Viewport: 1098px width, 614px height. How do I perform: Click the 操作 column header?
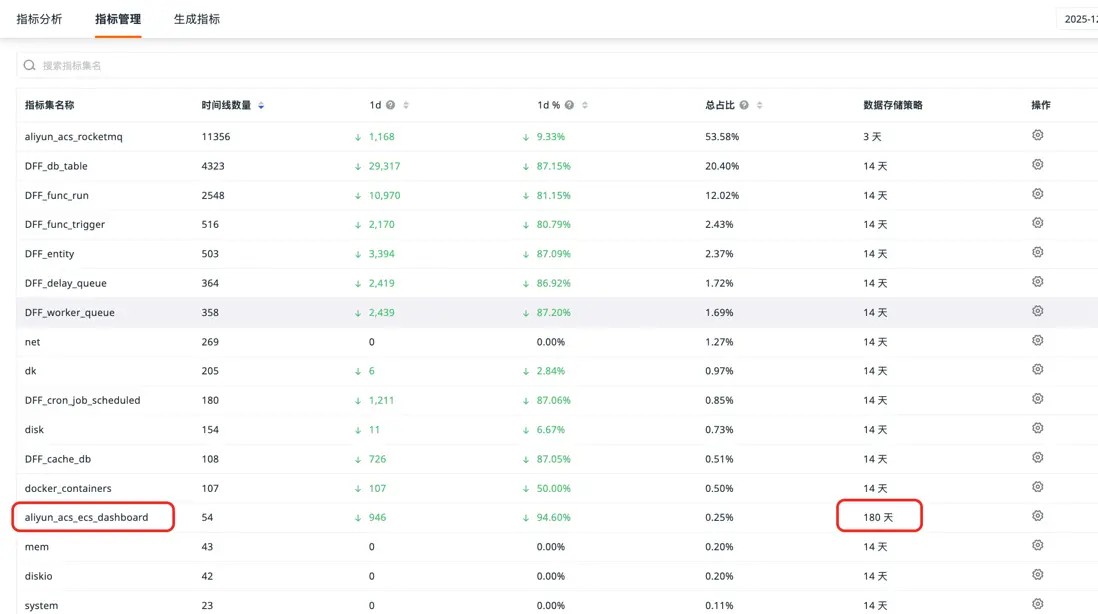pos(1041,105)
